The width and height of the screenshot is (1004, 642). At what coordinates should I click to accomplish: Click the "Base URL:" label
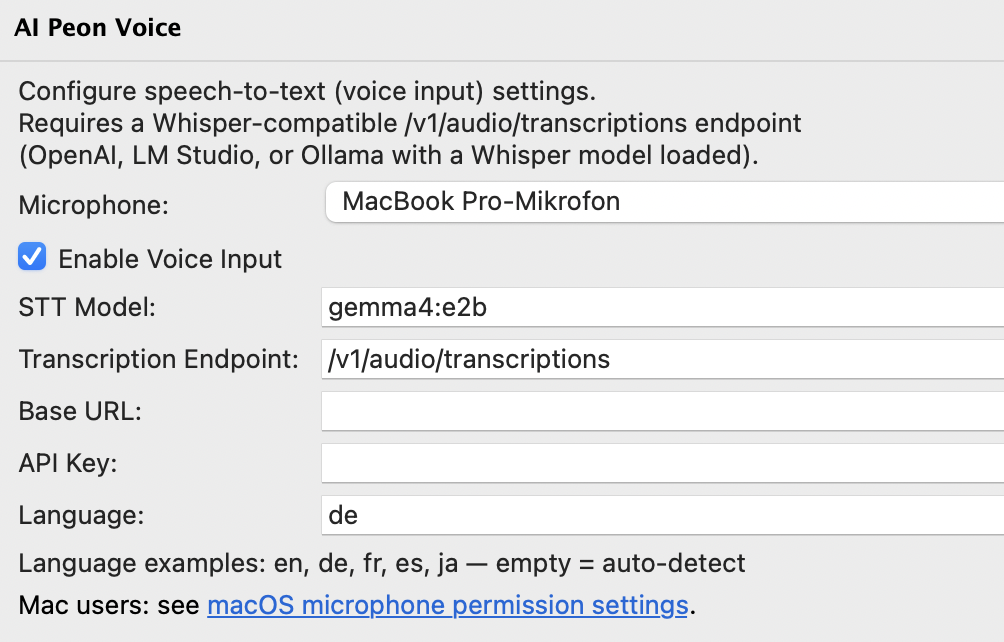coord(80,411)
